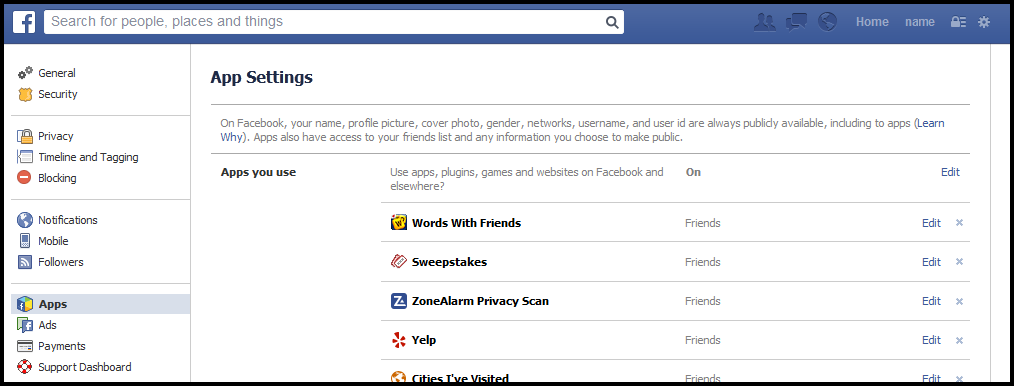Click the search magnifier icon
The width and height of the screenshot is (1014, 386).
tap(612, 22)
